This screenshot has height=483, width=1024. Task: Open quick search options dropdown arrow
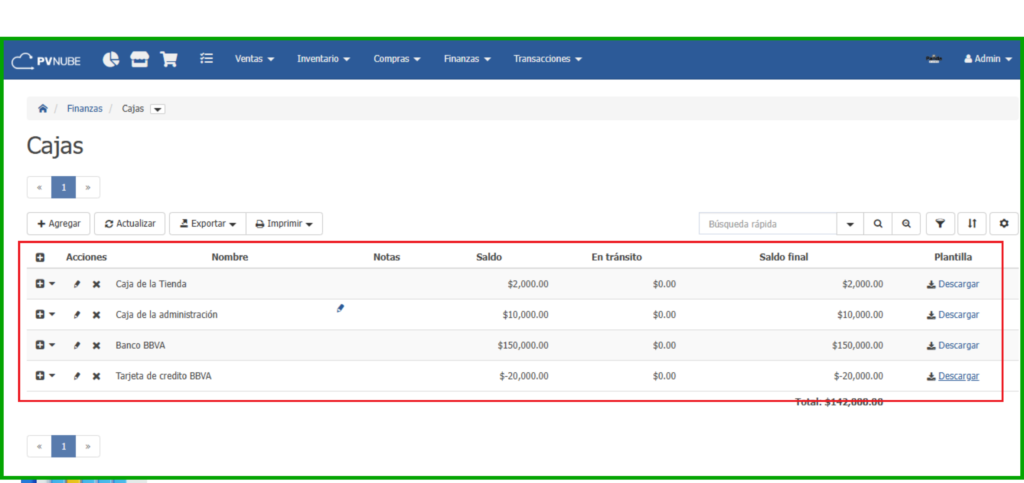click(x=850, y=224)
